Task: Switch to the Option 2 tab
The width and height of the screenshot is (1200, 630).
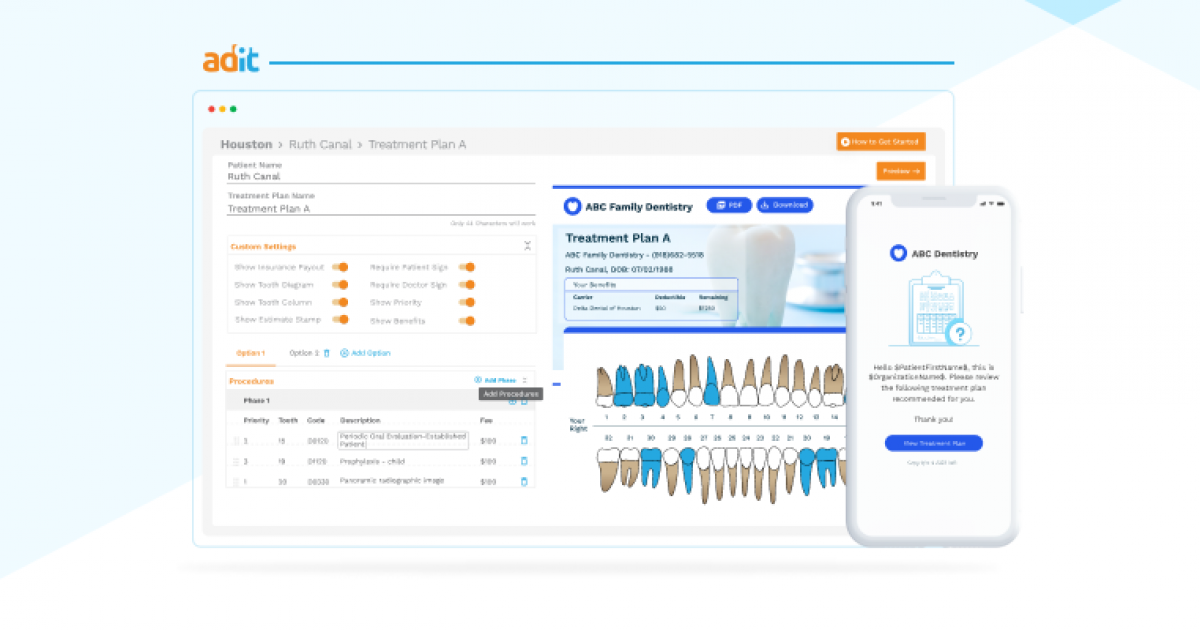Action: pyautogui.click(x=304, y=353)
